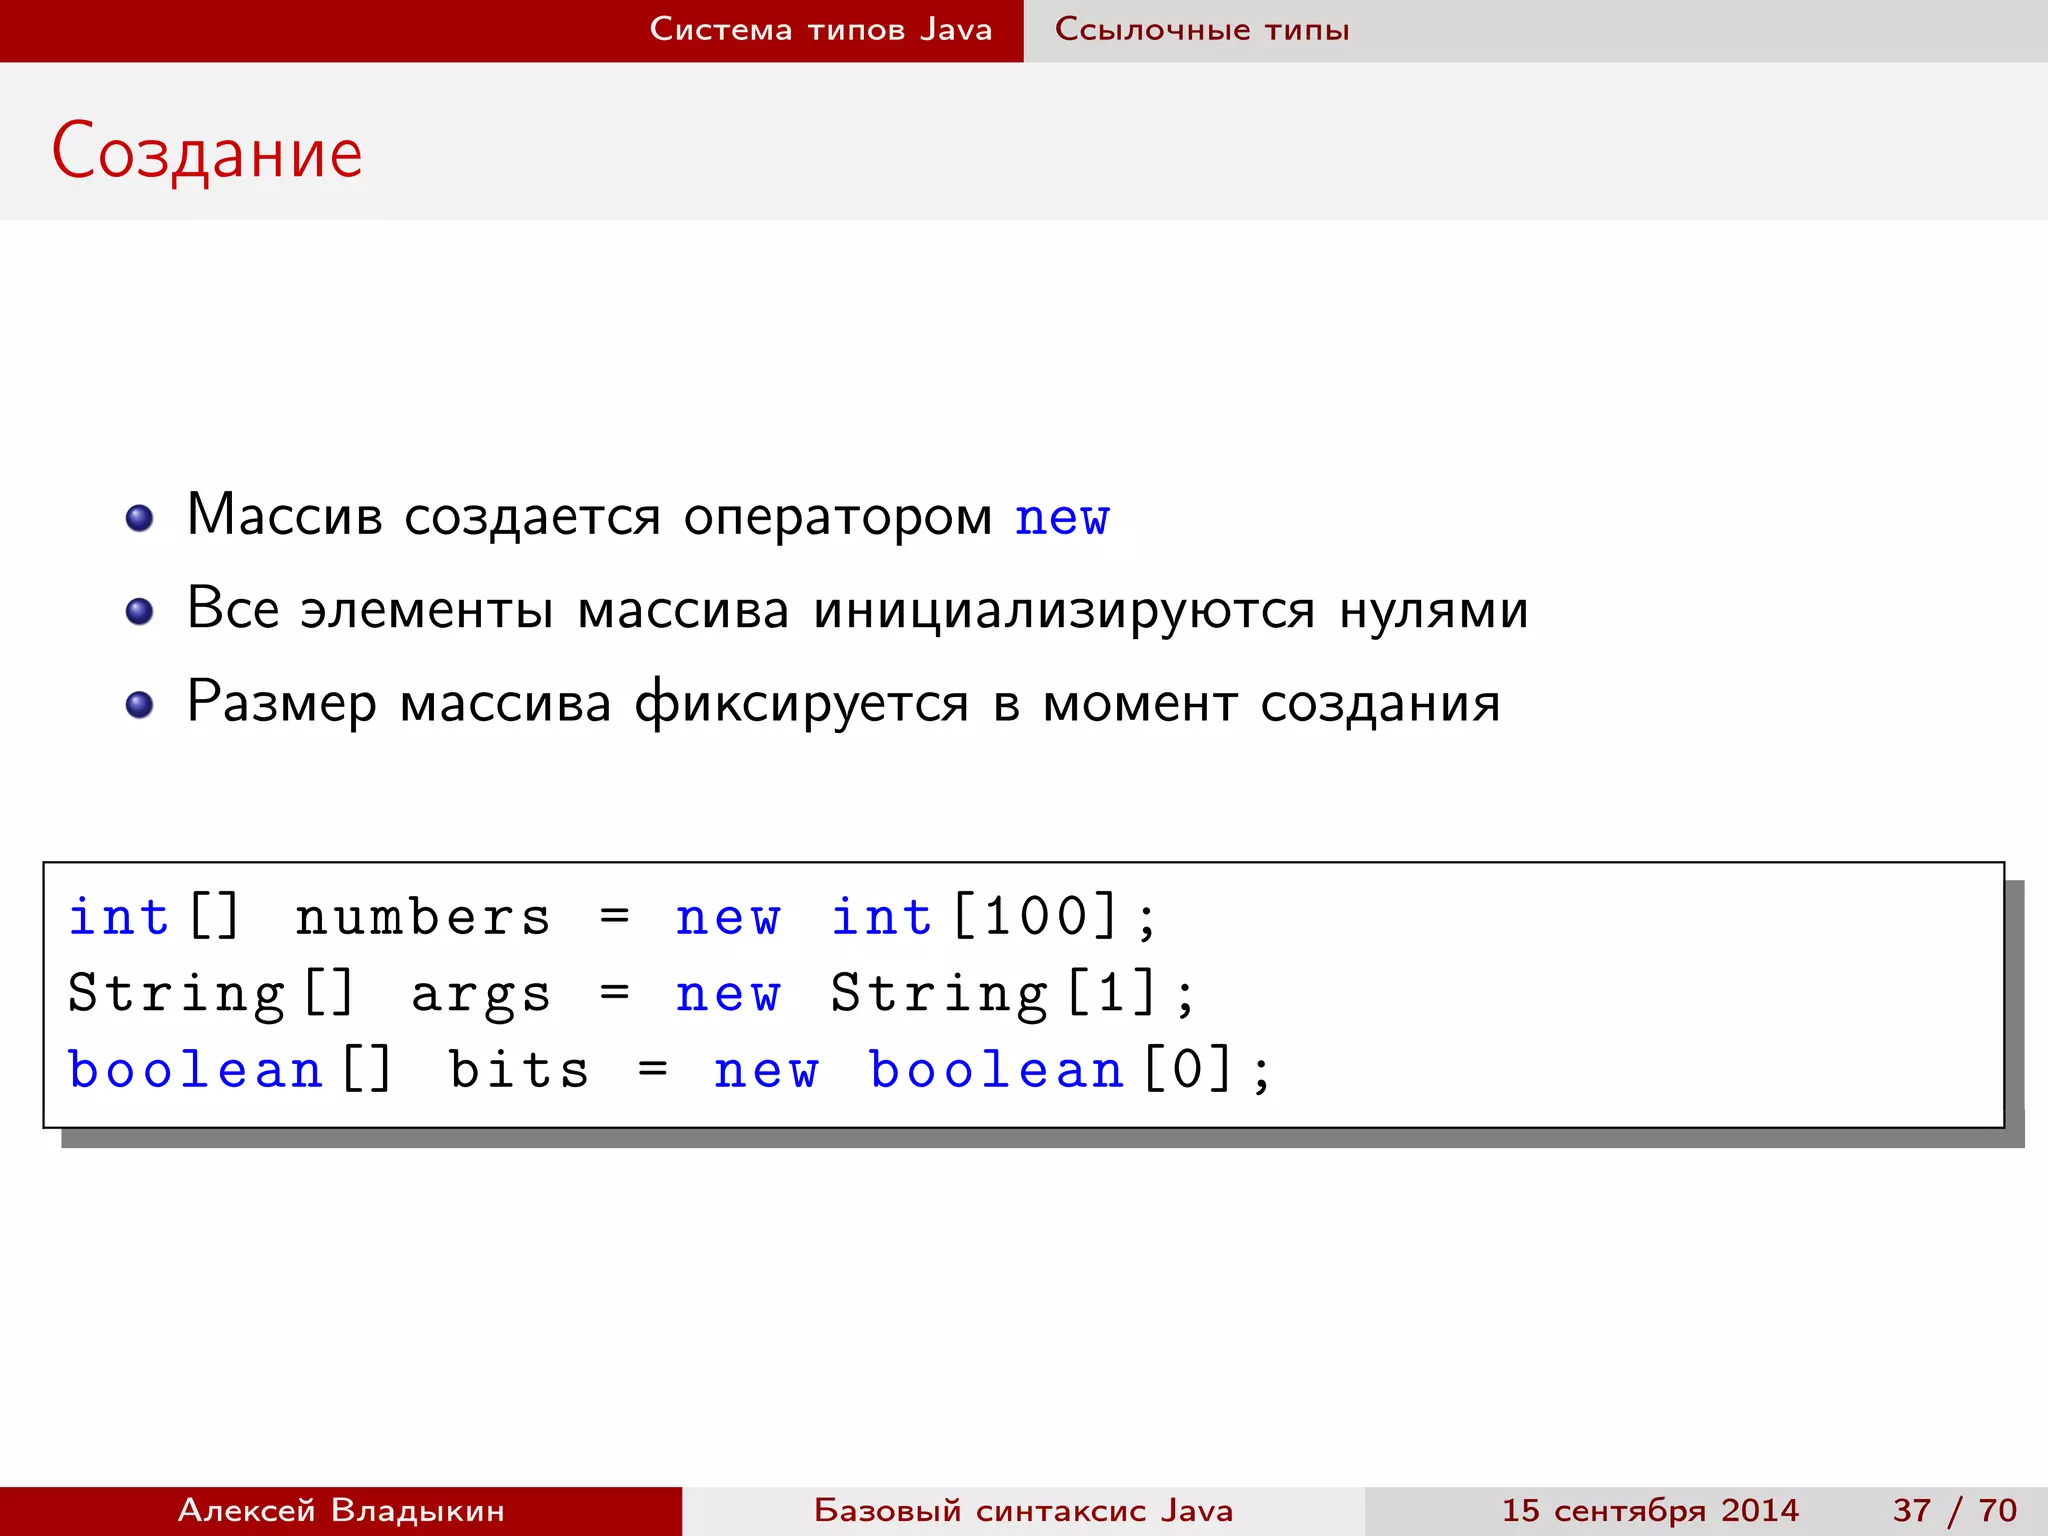The image size is (2048, 1536).
Task: Click code line 'int[] numbers = new int[100];'
Action: (612, 917)
